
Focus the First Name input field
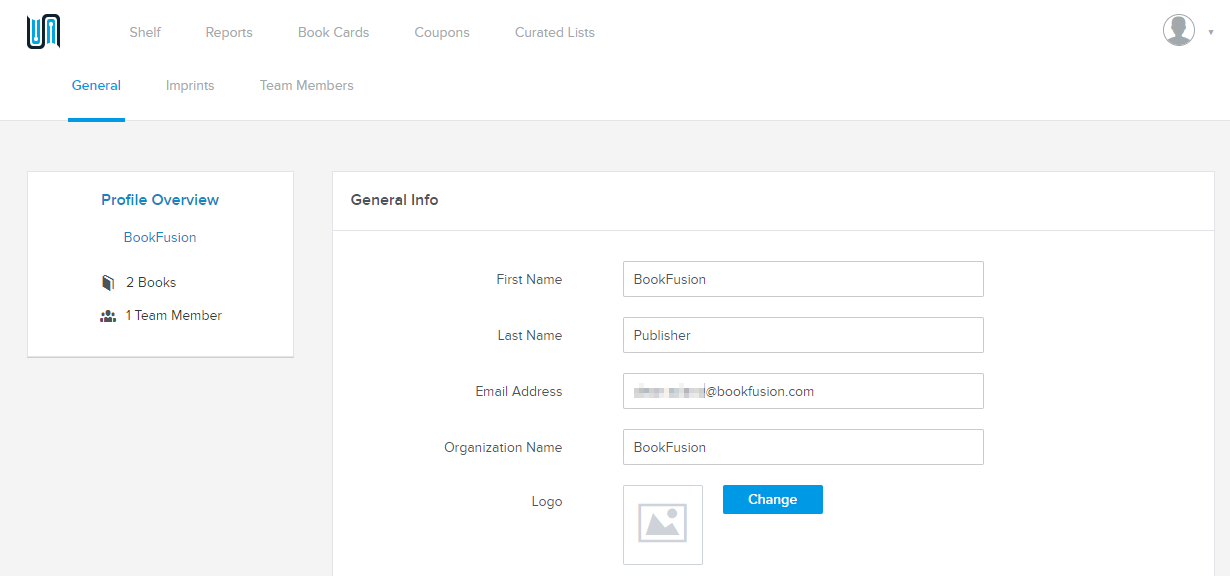(803, 279)
